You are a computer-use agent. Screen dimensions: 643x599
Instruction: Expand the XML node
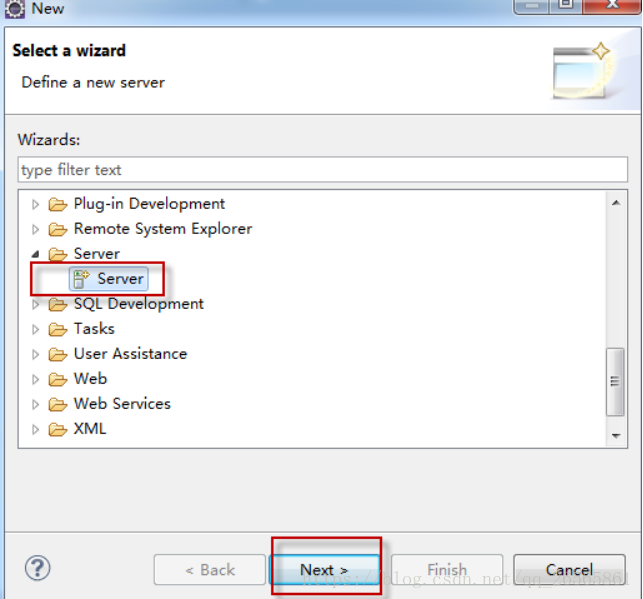click(x=35, y=429)
